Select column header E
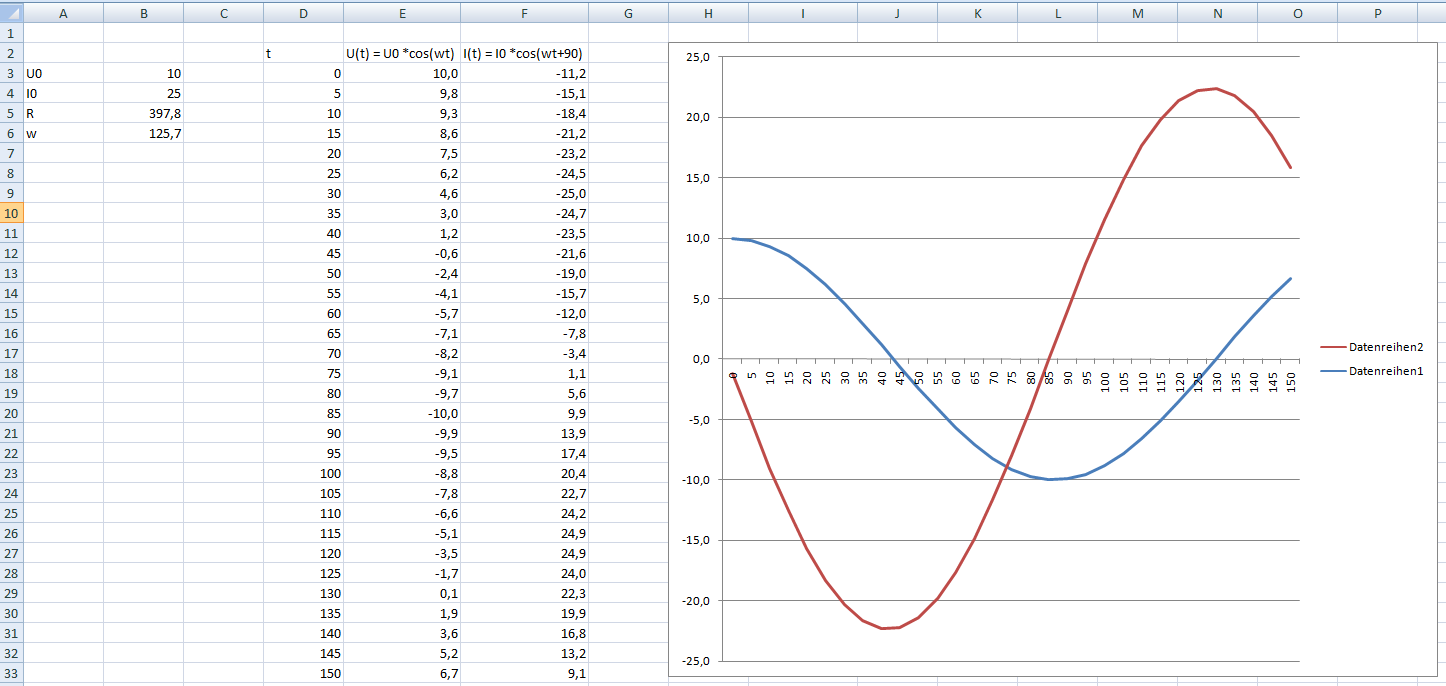The height and width of the screenshot is (686, 1446). click(x=402, y=13)
